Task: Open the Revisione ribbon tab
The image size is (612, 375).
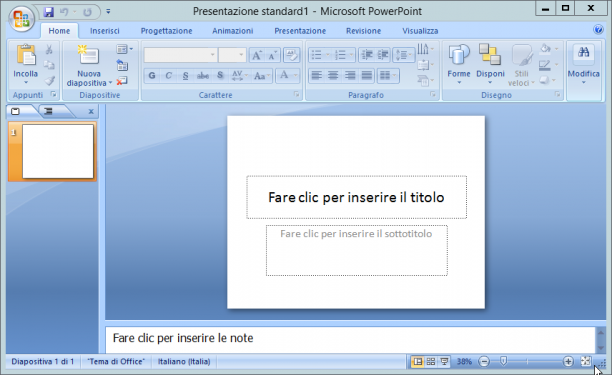Action: tap(363, 31)
